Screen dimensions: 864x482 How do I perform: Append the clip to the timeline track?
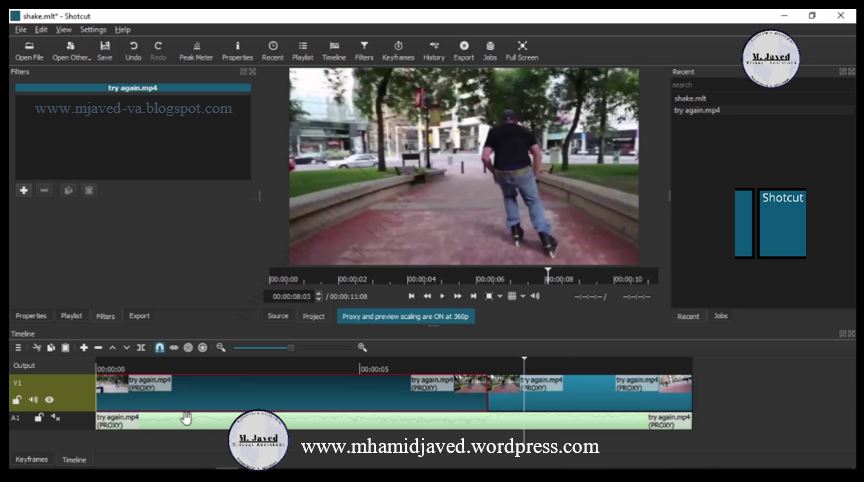pyautogui.click(x=84, y=348)
